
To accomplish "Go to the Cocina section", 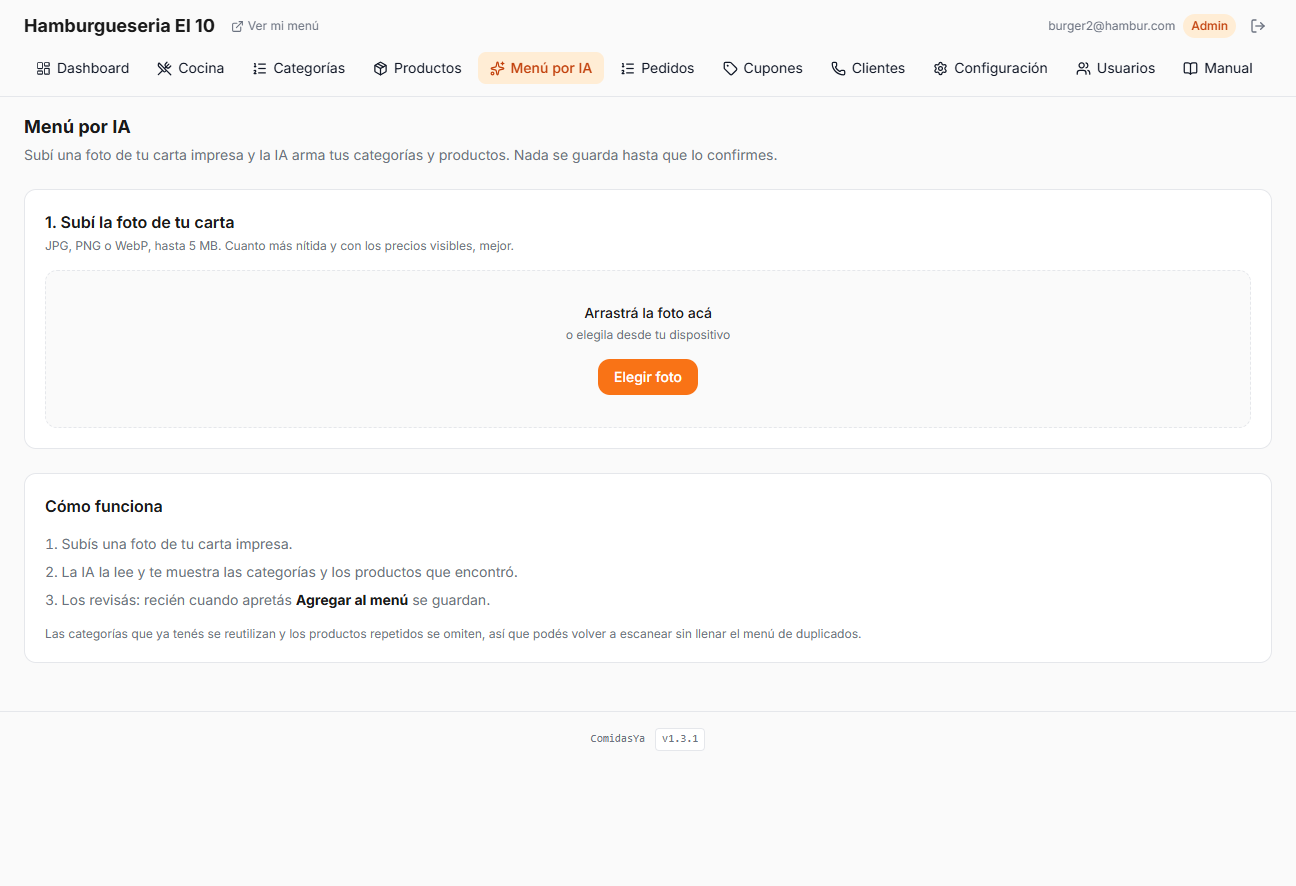I will pyautogui.click(x=191, y=68).
